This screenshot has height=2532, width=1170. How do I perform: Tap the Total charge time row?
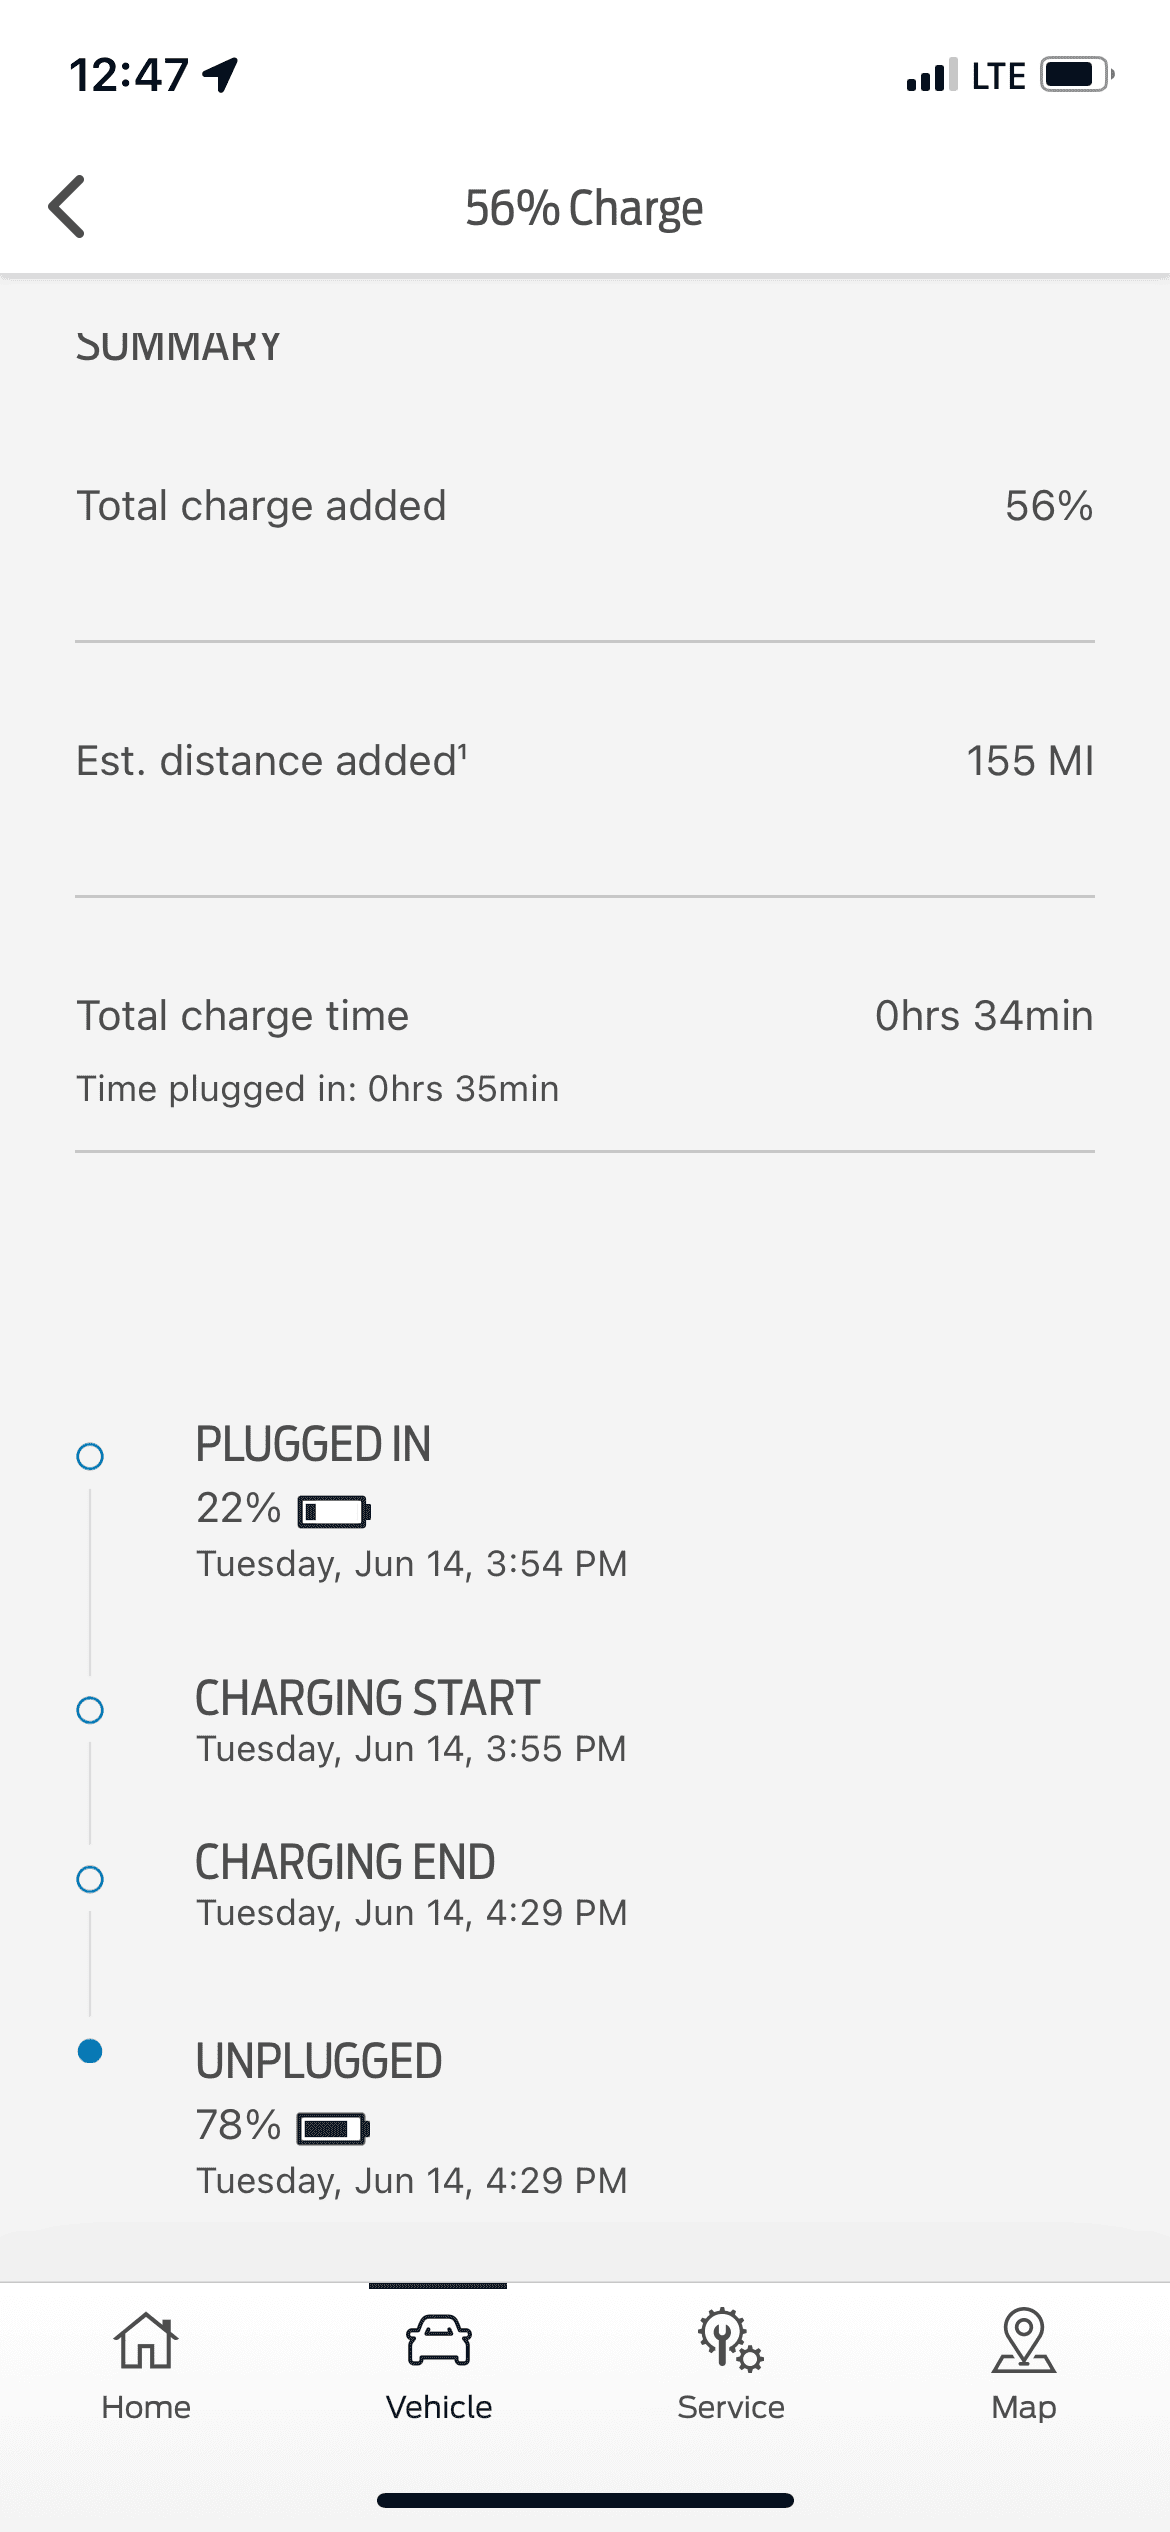(x=584, y=1016)
